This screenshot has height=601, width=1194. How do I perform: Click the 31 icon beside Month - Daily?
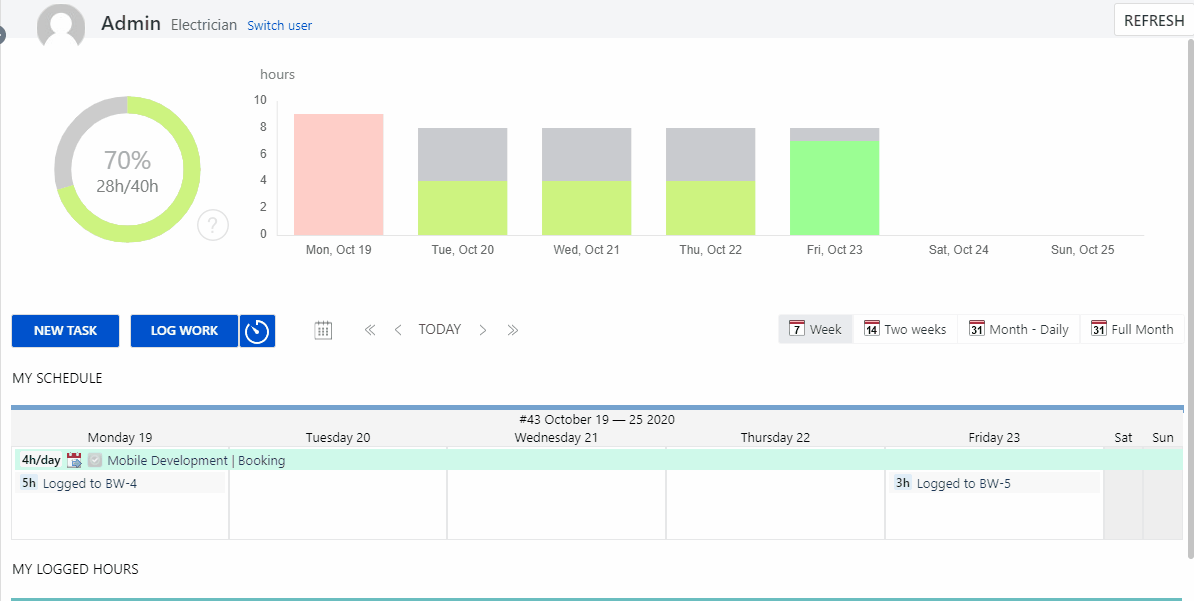(x=976, y=329)
